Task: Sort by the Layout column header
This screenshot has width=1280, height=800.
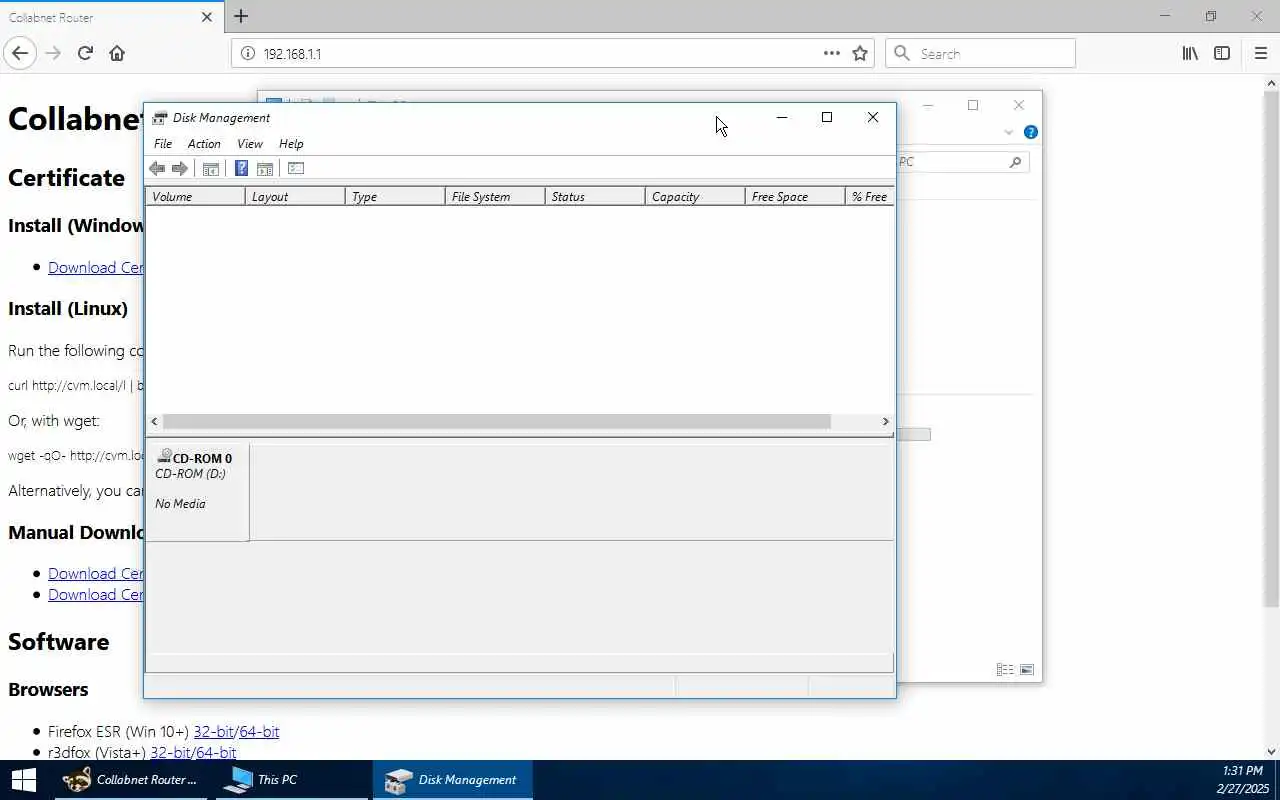Action: point(295,197)
